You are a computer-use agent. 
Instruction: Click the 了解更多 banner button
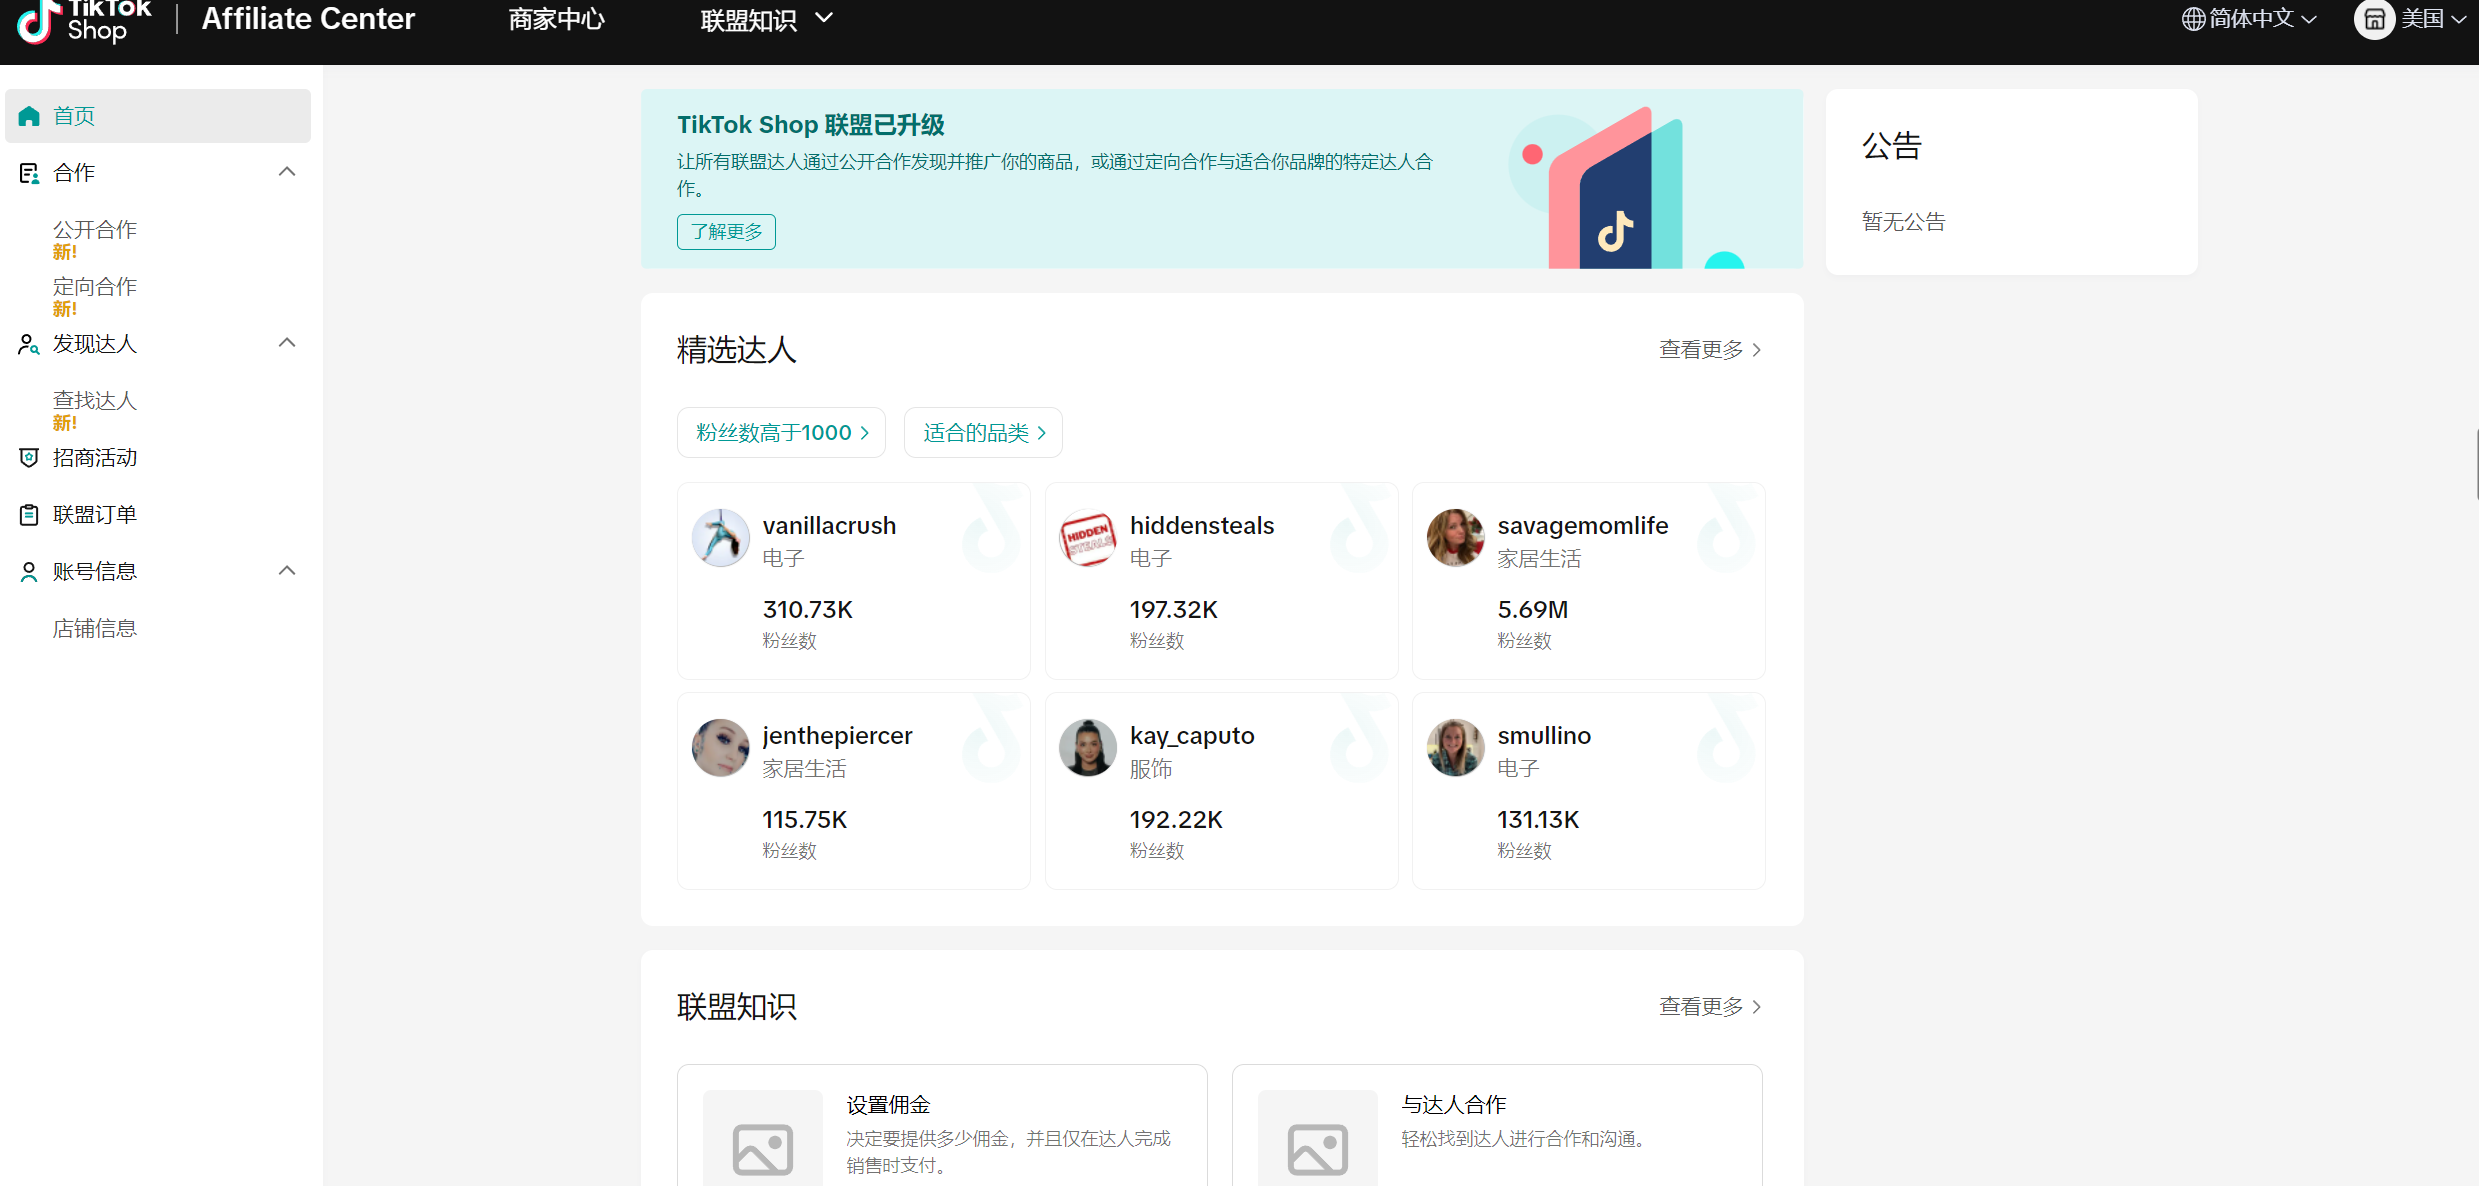pos(726,232)
